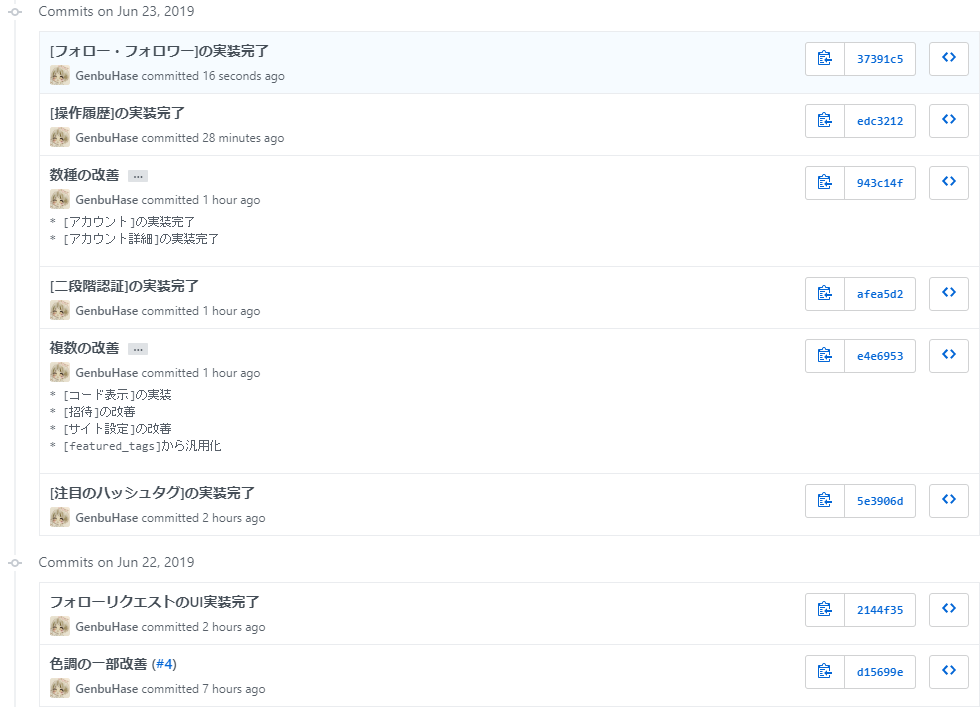Select text '[featured_tags]から汎用化'
Screen dimensions: 980x707
pyautogui.click(x=142, y=446)
